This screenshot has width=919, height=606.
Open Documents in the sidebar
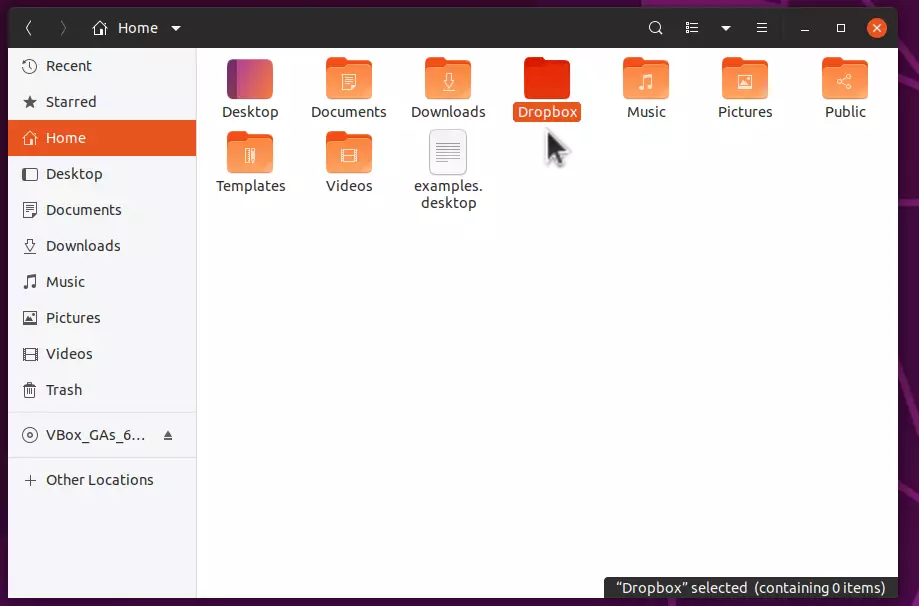pyautogui.click(x=102, y=210)
